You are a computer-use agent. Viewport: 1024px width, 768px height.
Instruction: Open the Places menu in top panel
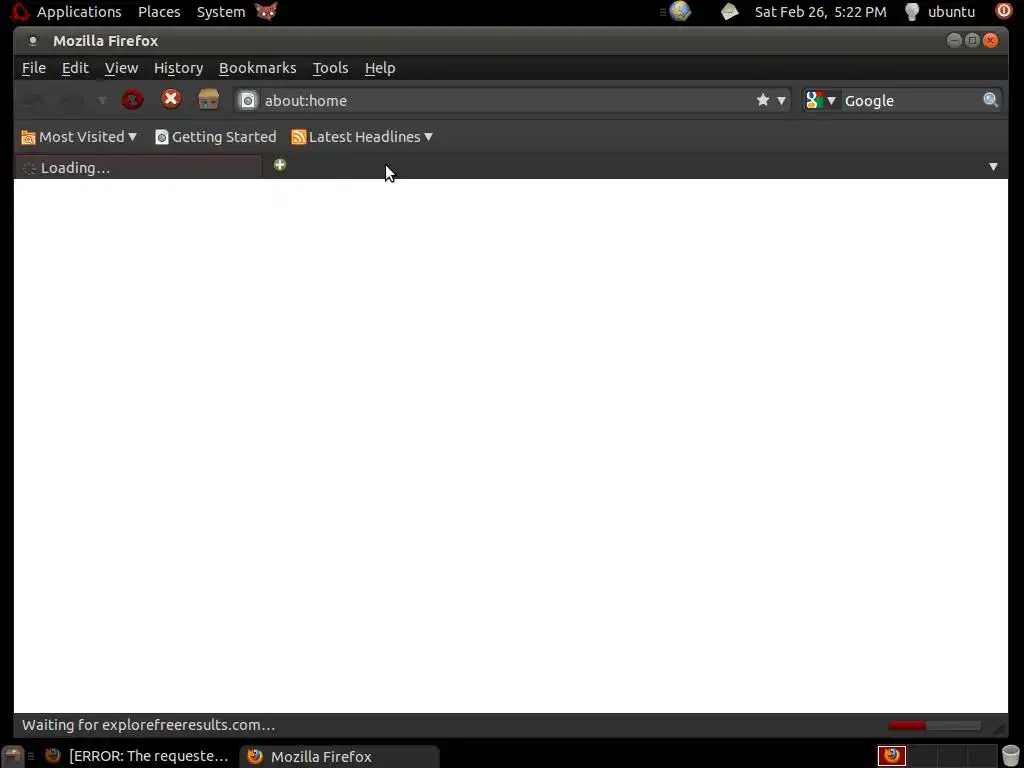click(159, 12)
